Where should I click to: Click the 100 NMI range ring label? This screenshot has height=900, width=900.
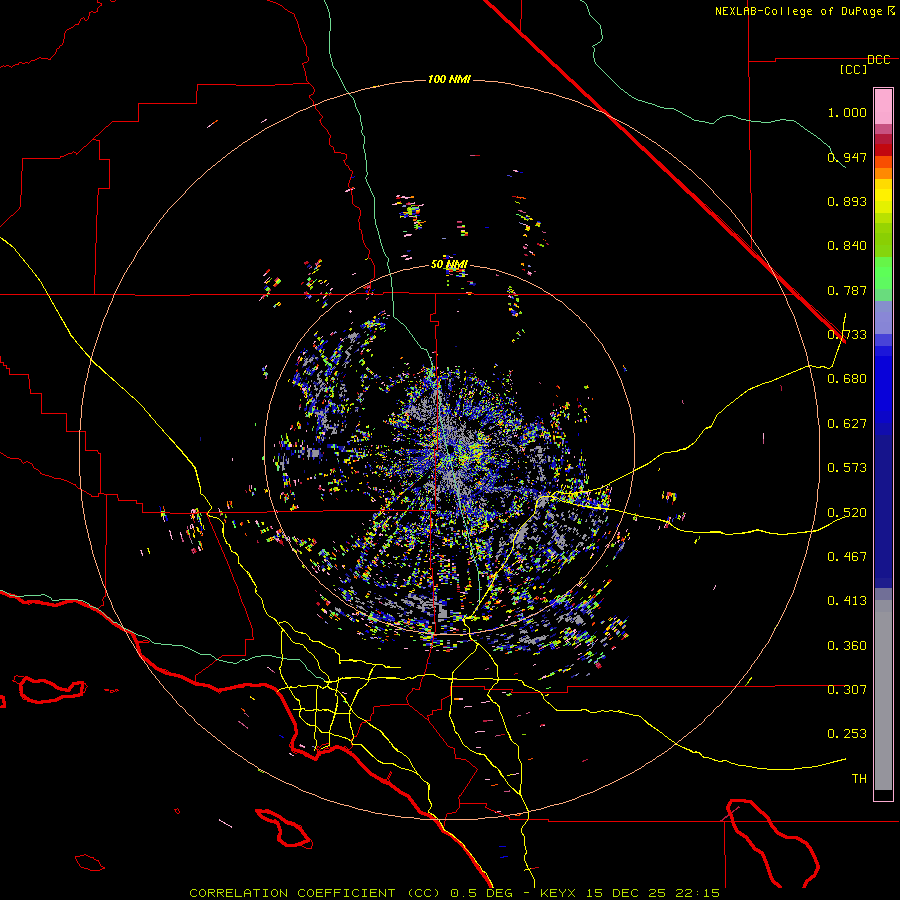449,79
